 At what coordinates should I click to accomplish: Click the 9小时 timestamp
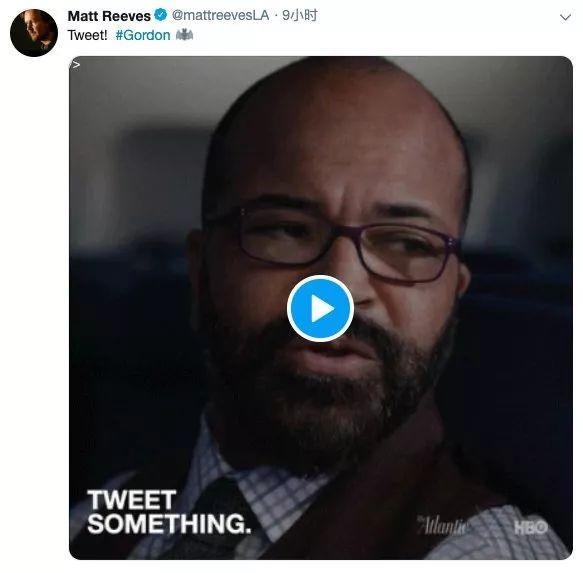pos(300,16)
